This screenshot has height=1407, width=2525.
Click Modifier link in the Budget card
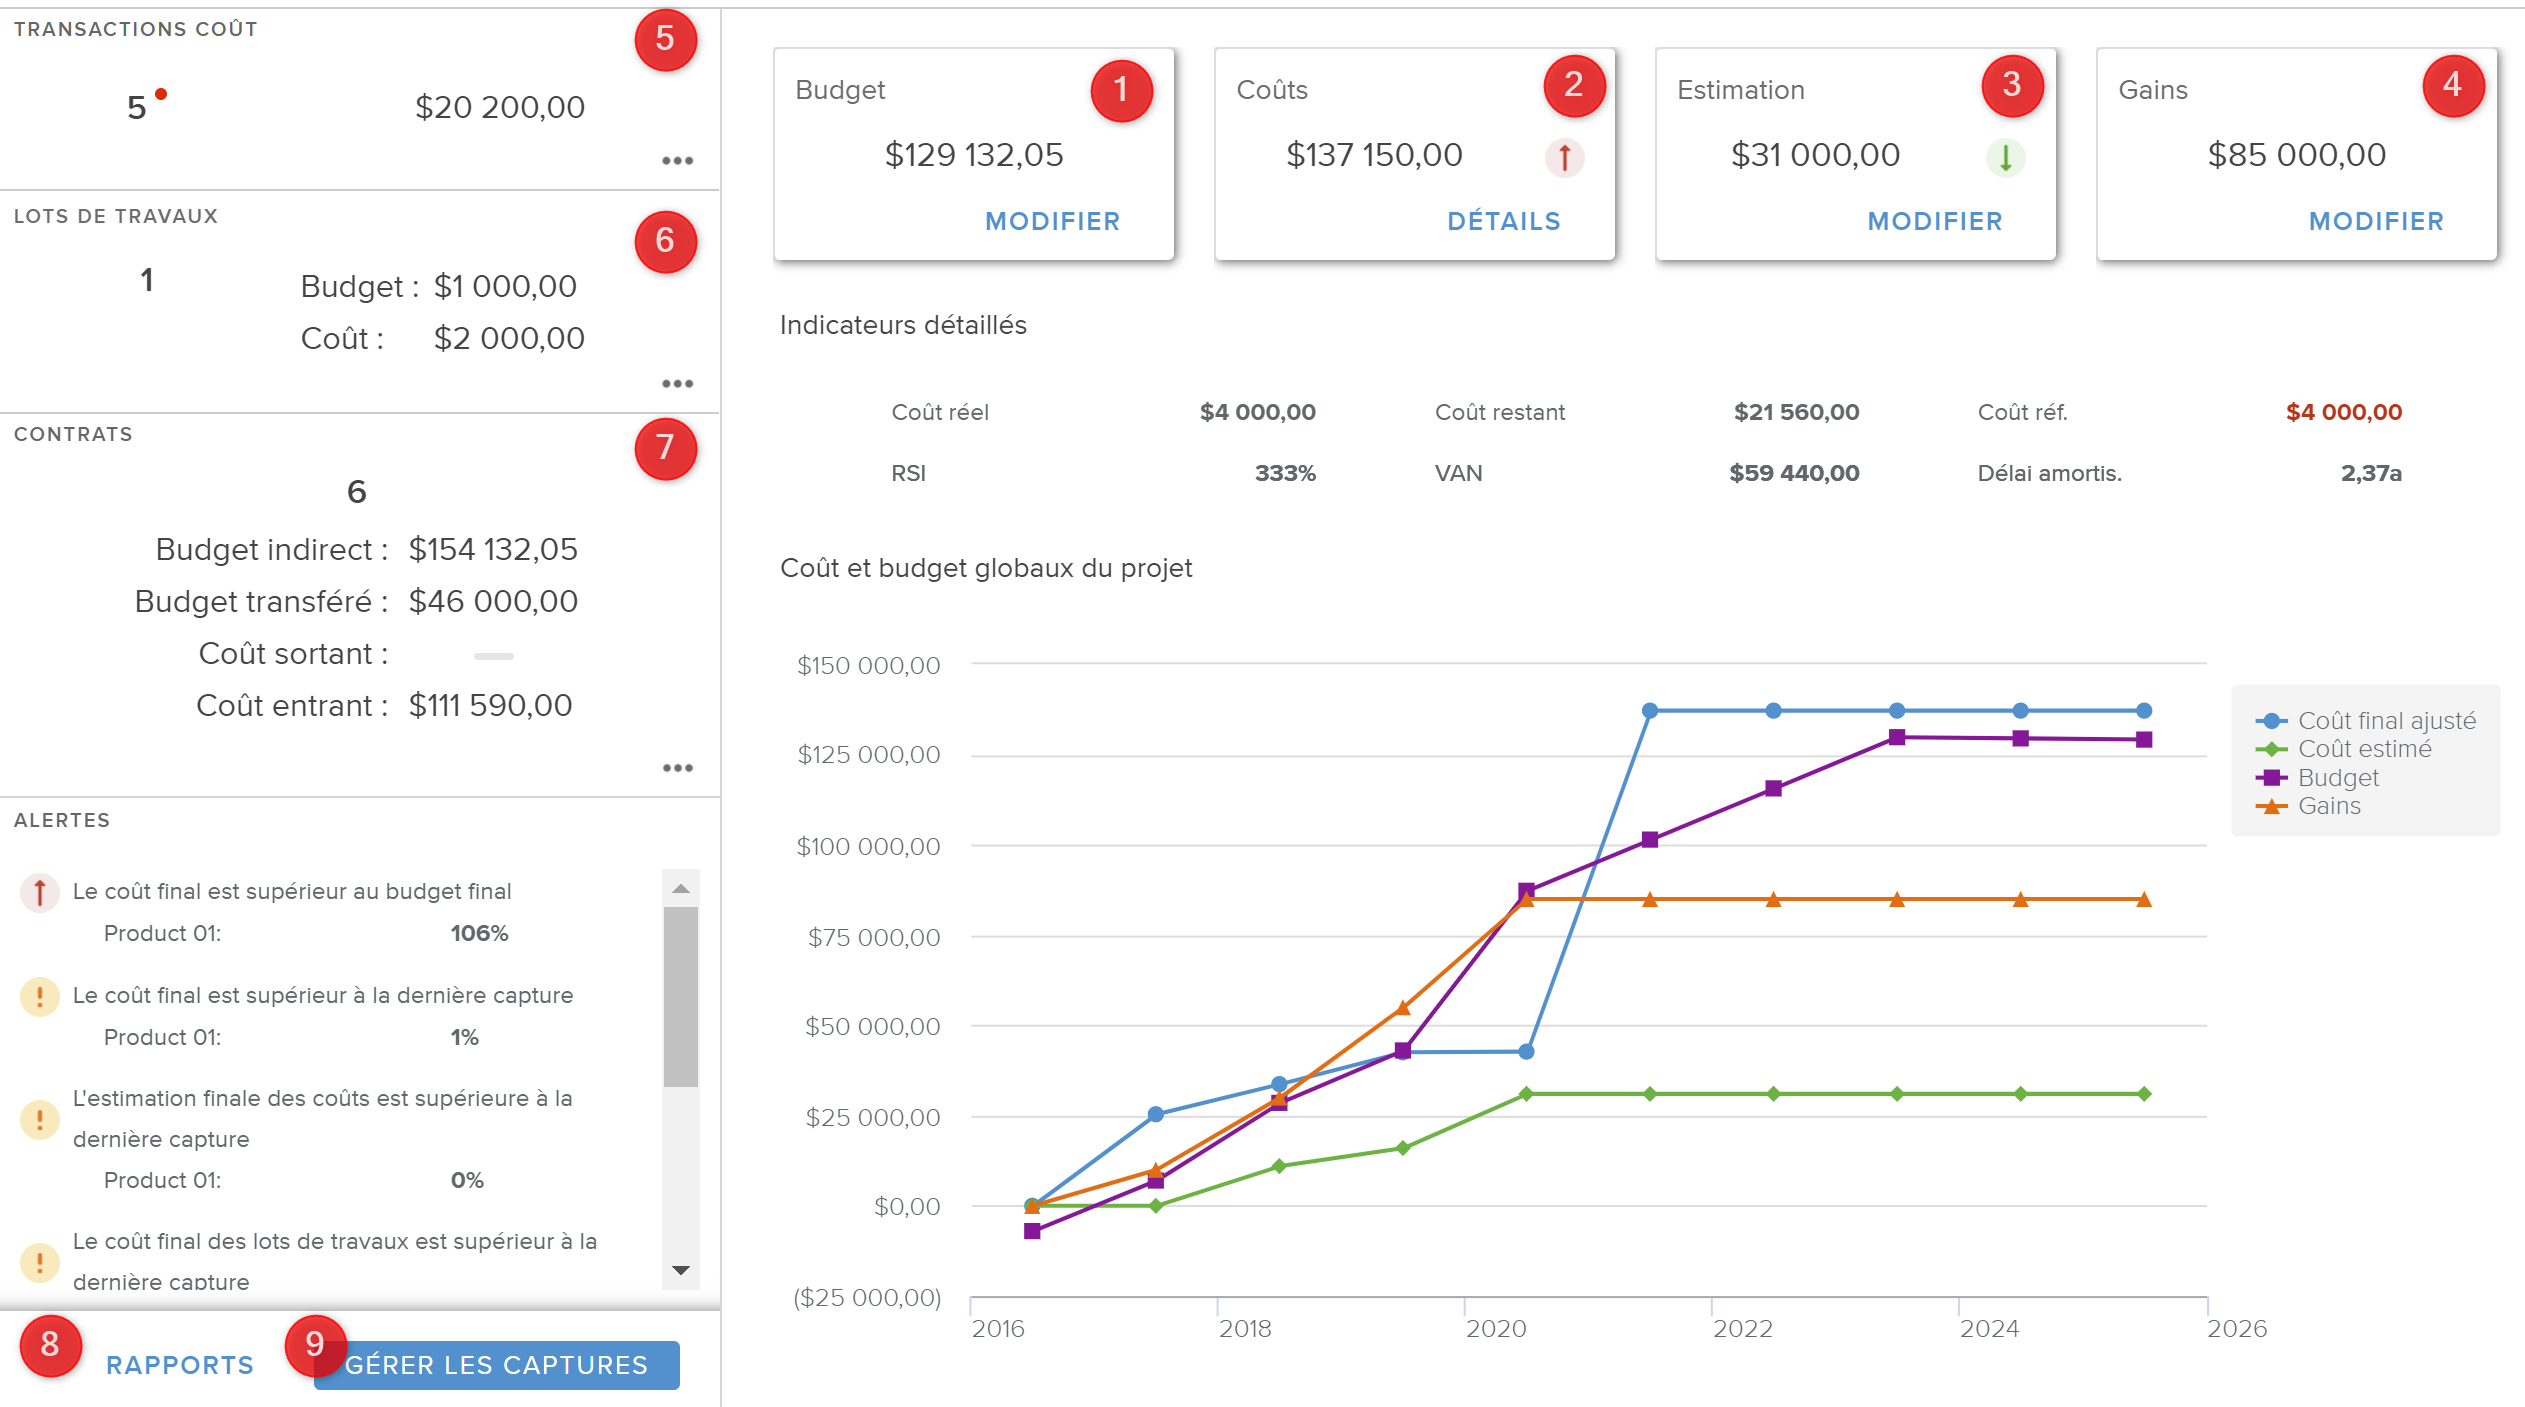pos(1052,221)
